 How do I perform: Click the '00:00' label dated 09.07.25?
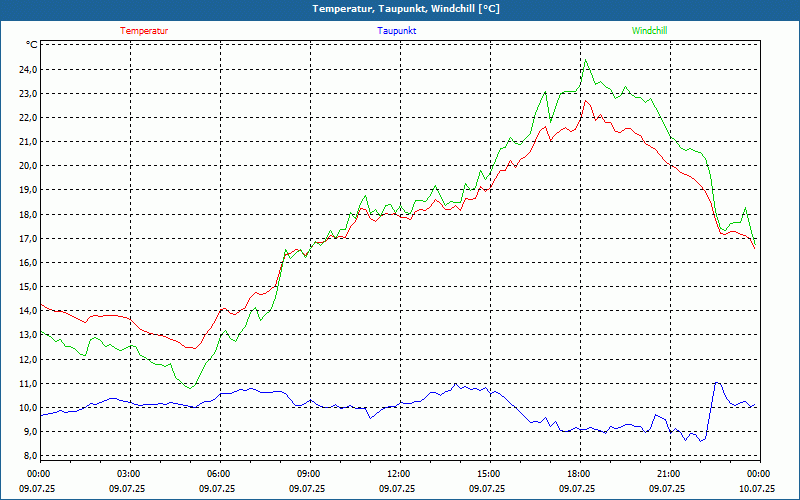[40, 473]
